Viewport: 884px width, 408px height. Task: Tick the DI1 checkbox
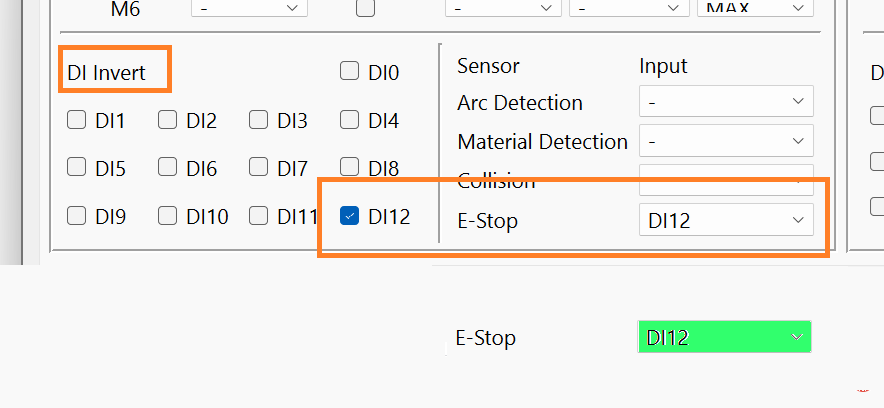pyautogui.click(x=76, y=121)
